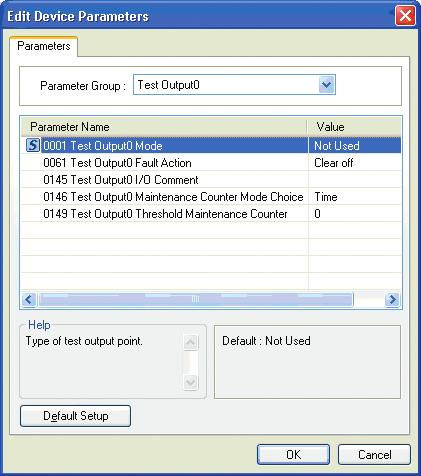The width and height of the screenshot is (421, 476).
Task: Click the S icon beside Test Output0 Mode
Action: pyautogui.click(x=33, y=145)
